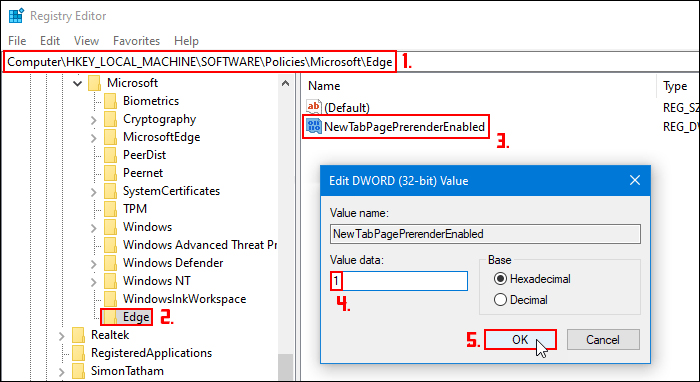Screen dimensions: 700x382
Task: Expand the SystemCertificates key
Action: pos(93,191)
